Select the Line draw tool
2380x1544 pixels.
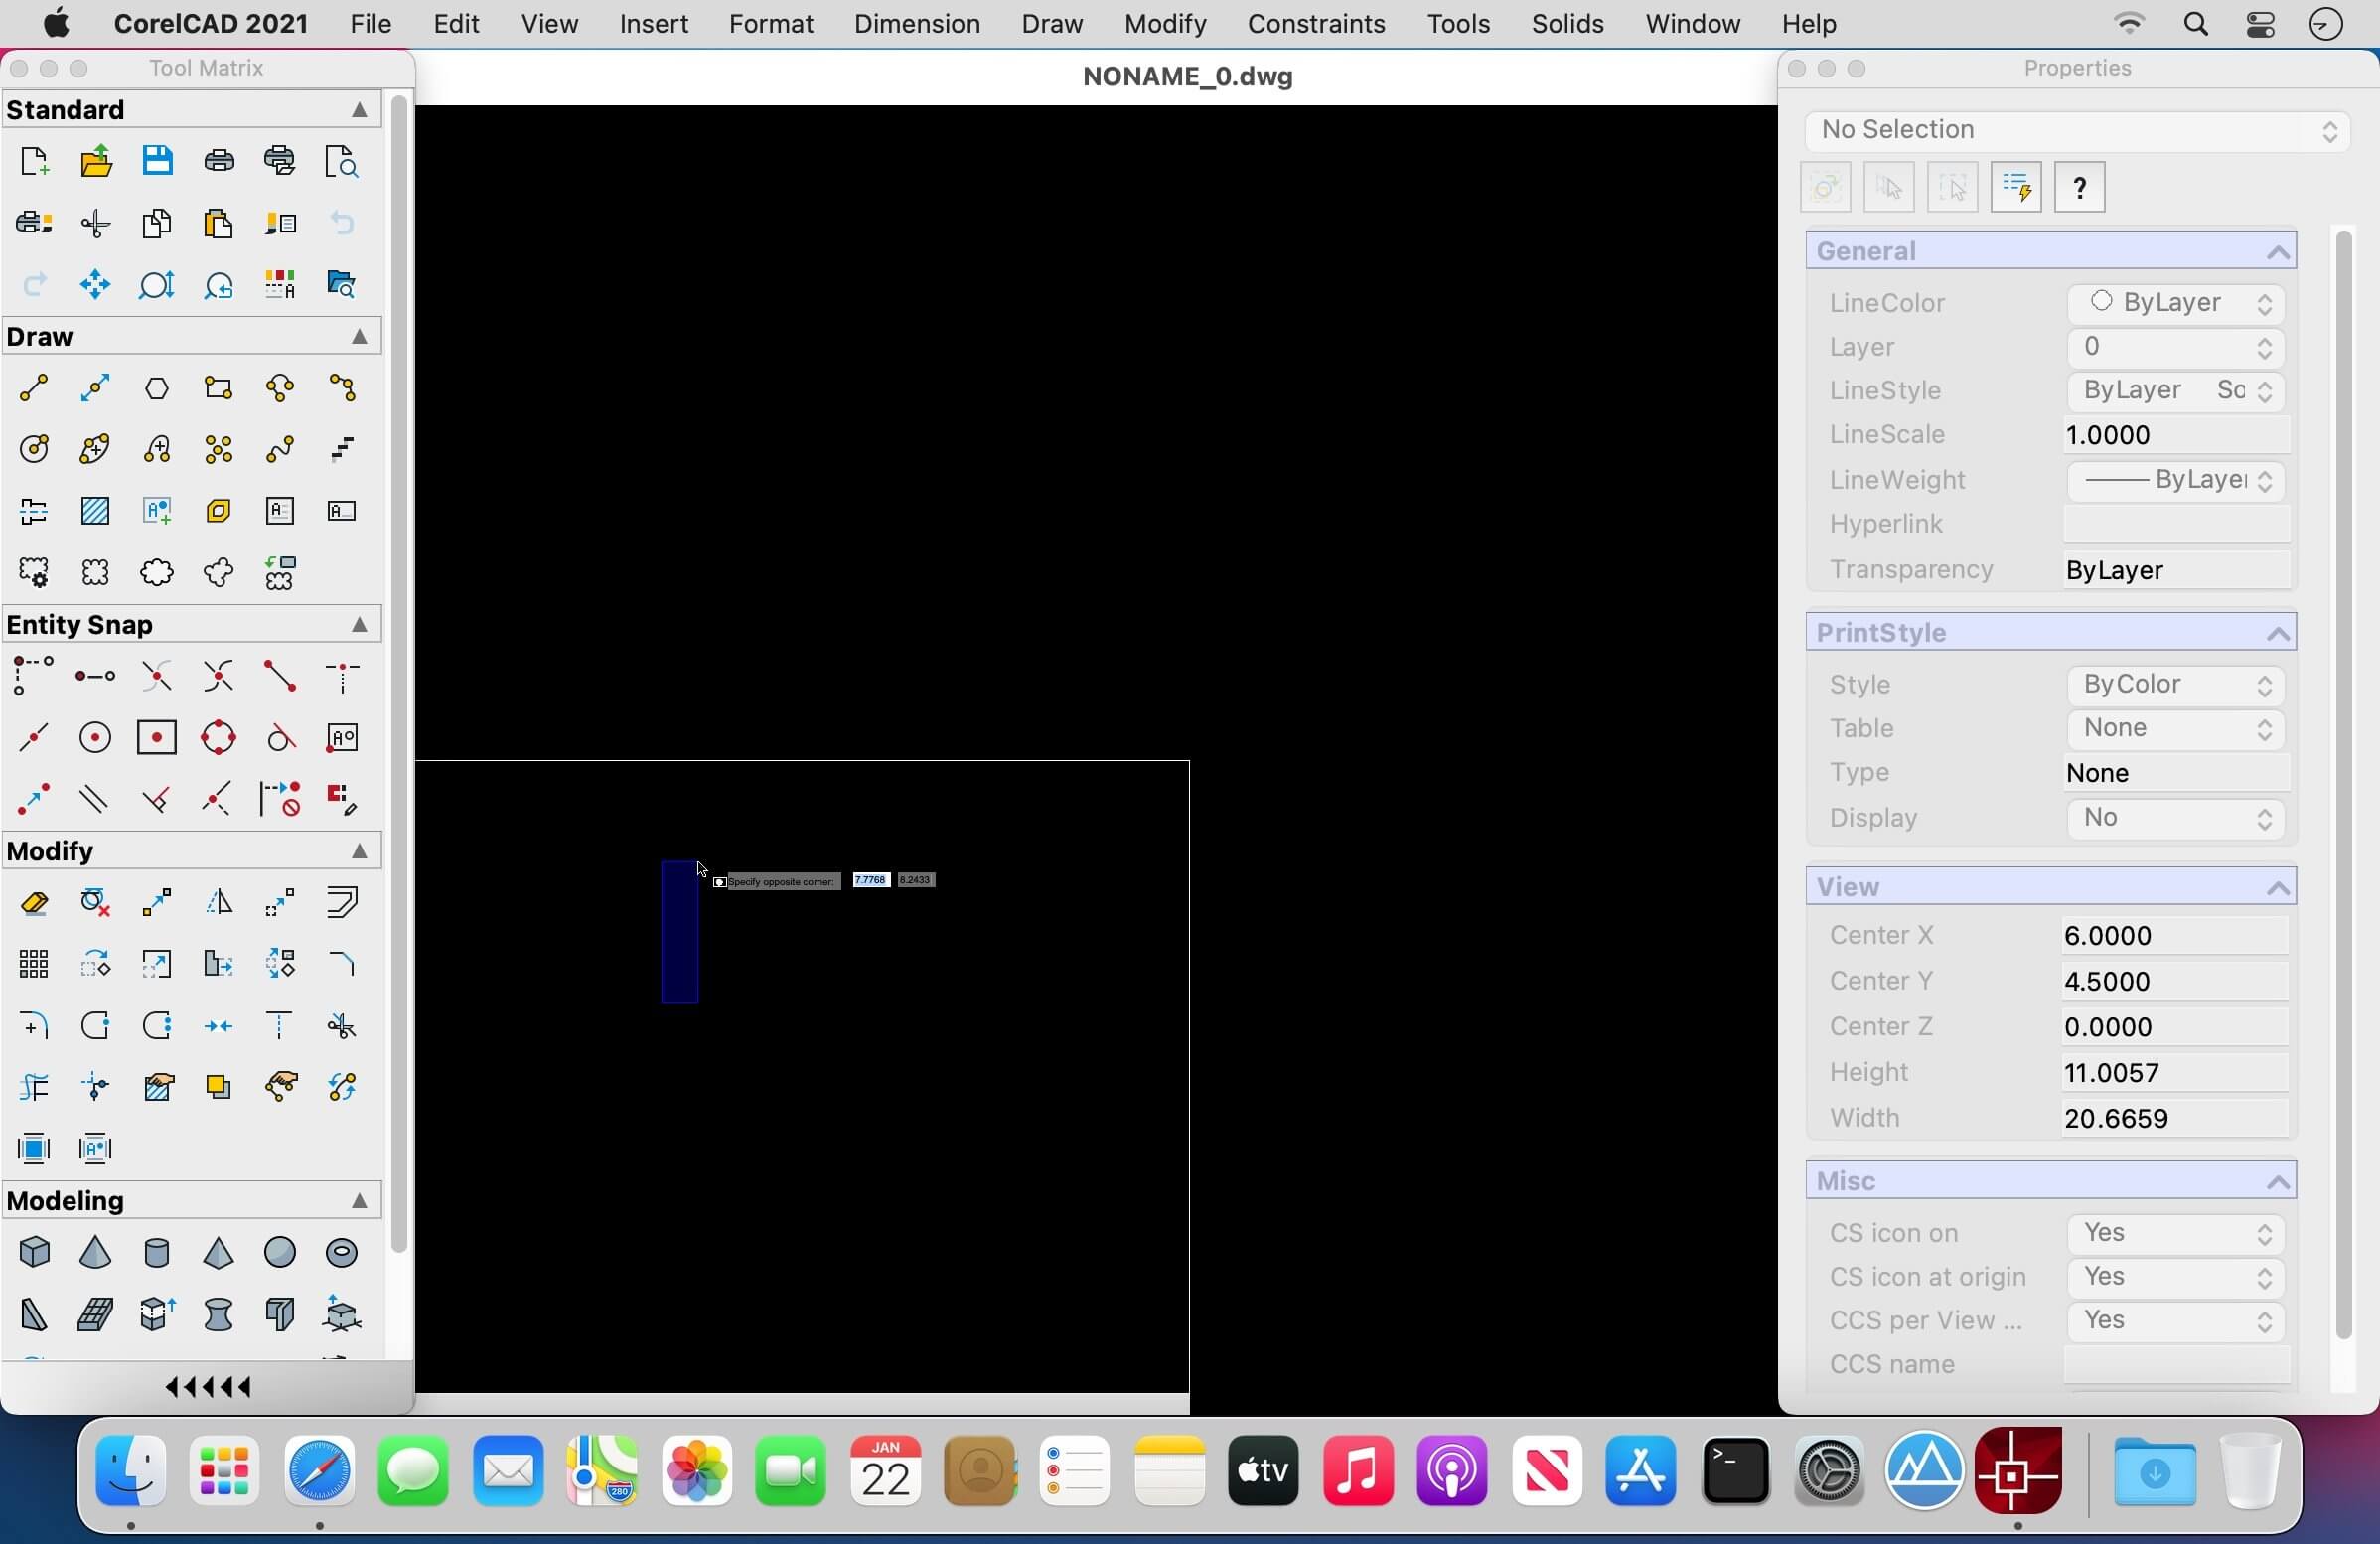pos(33,386)
